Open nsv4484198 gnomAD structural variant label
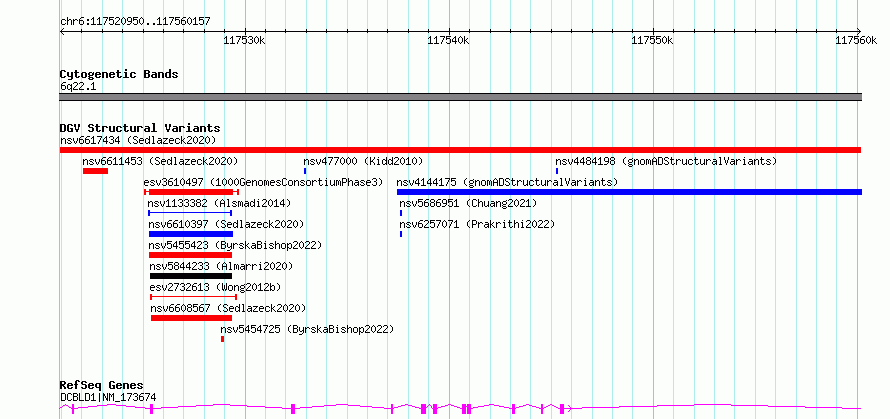This screenshot has height=419, width=890. [666, 161]
